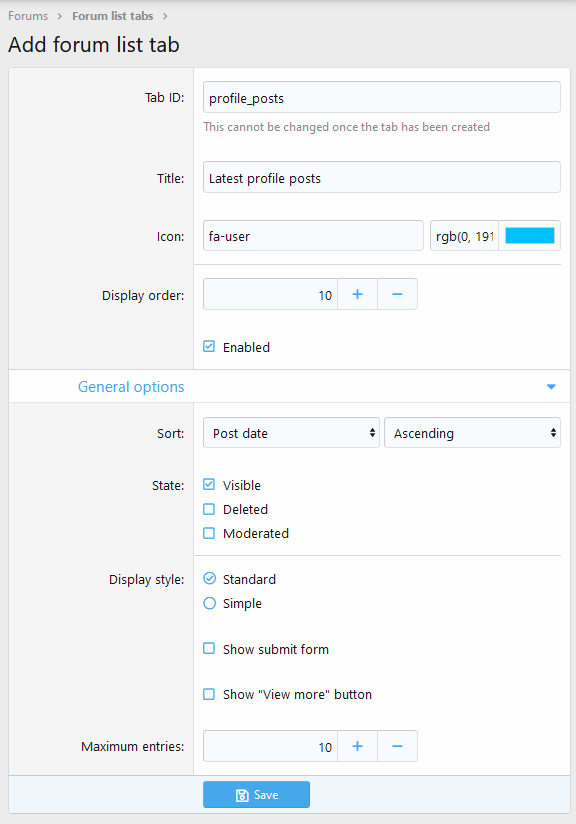Click the Save button

256,795
